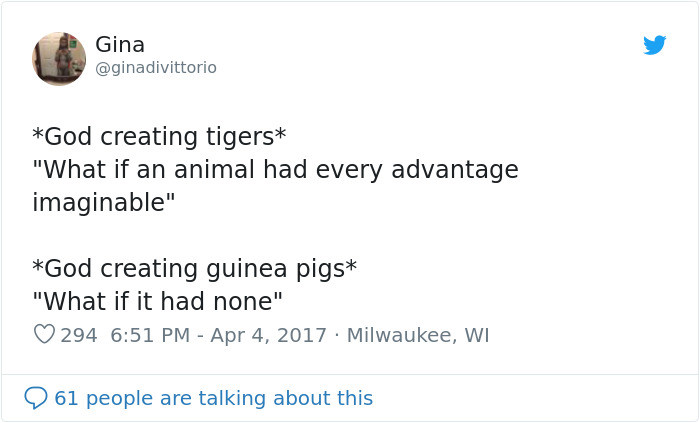The image size is (700, 423).
Task: Click the "What if it had none" line
Action: click(157, 300)
